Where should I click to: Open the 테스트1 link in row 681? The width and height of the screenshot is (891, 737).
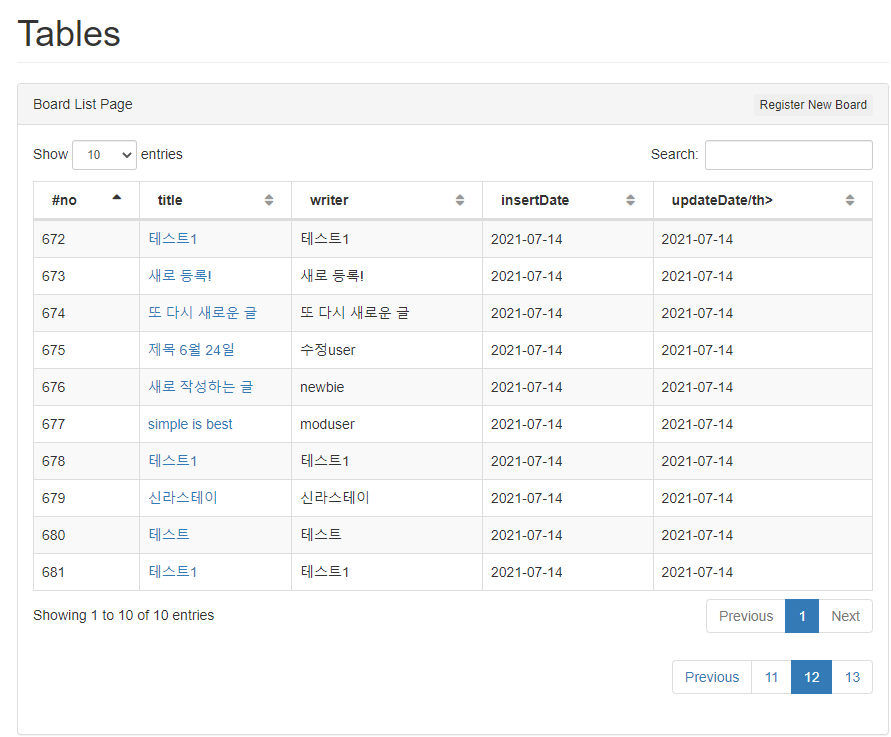(172, 572)
